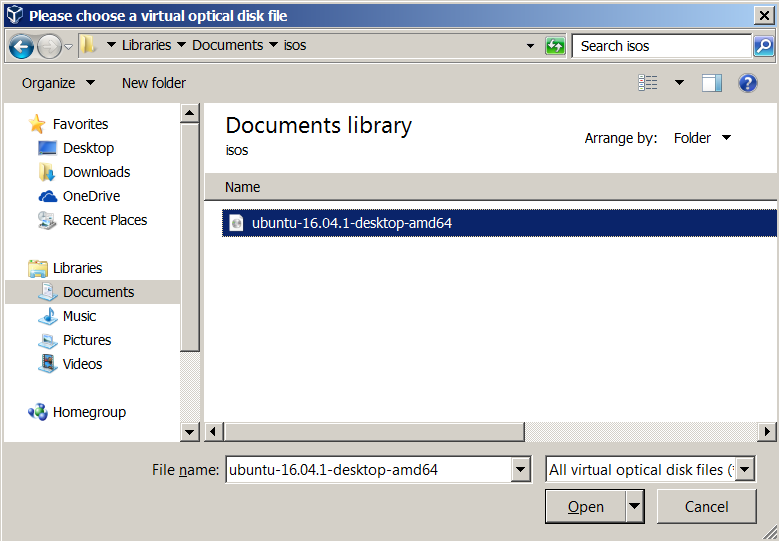Click the Forward navigation arrow

49,47
